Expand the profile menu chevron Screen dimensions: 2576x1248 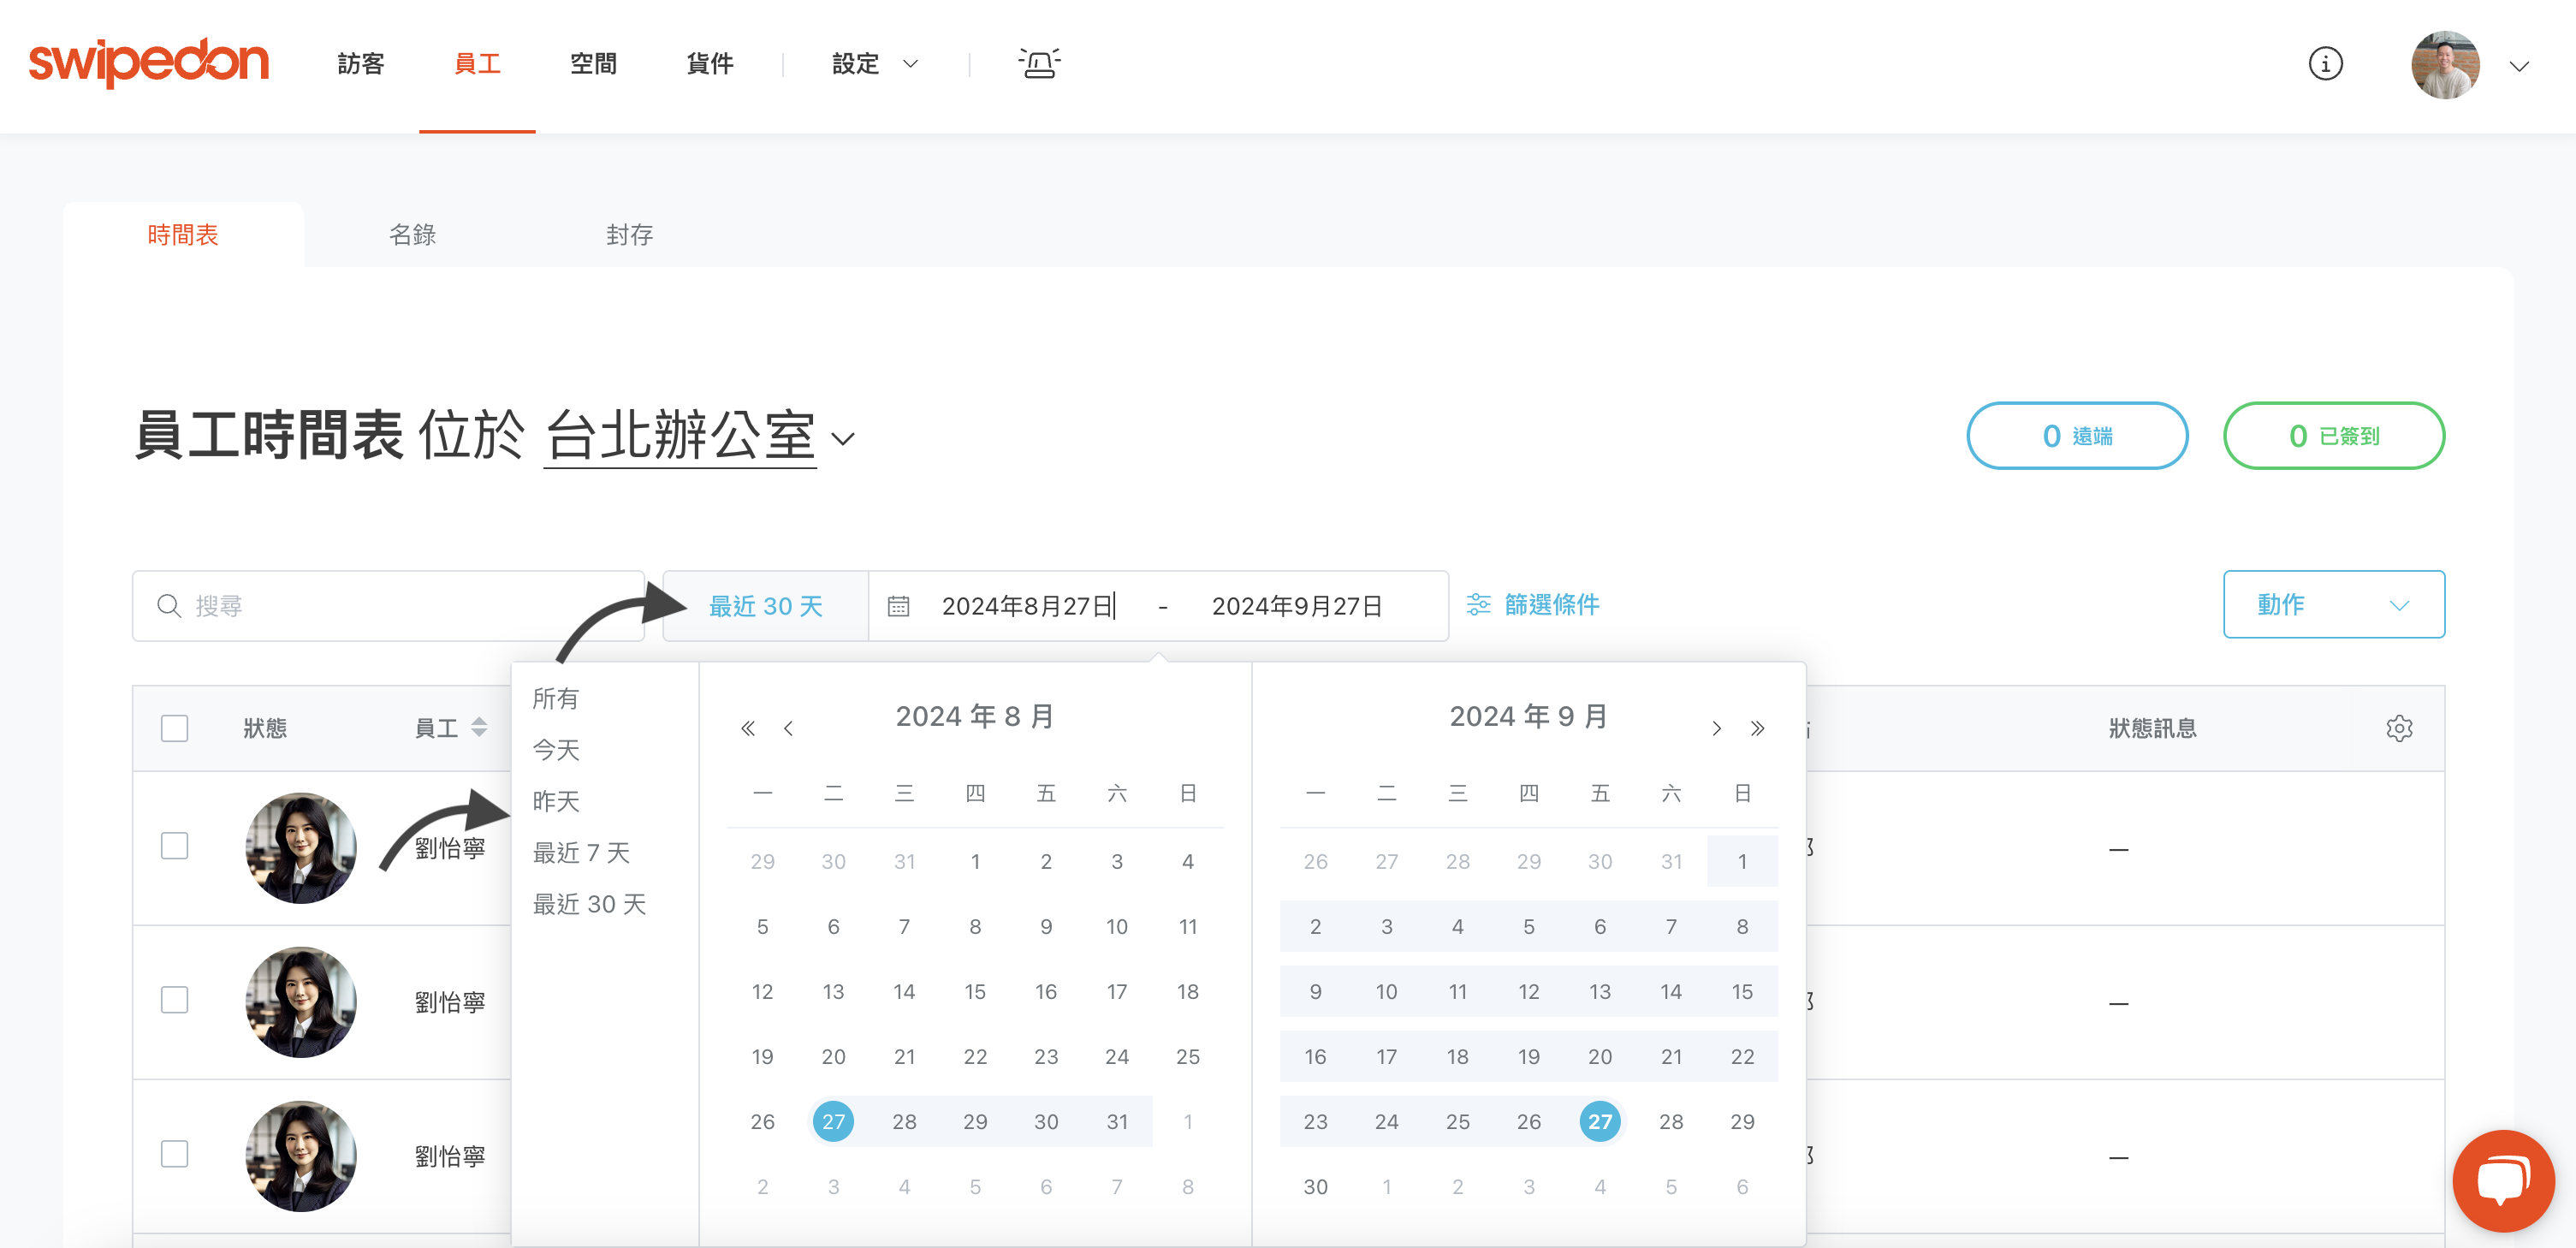pos(2519,66)
